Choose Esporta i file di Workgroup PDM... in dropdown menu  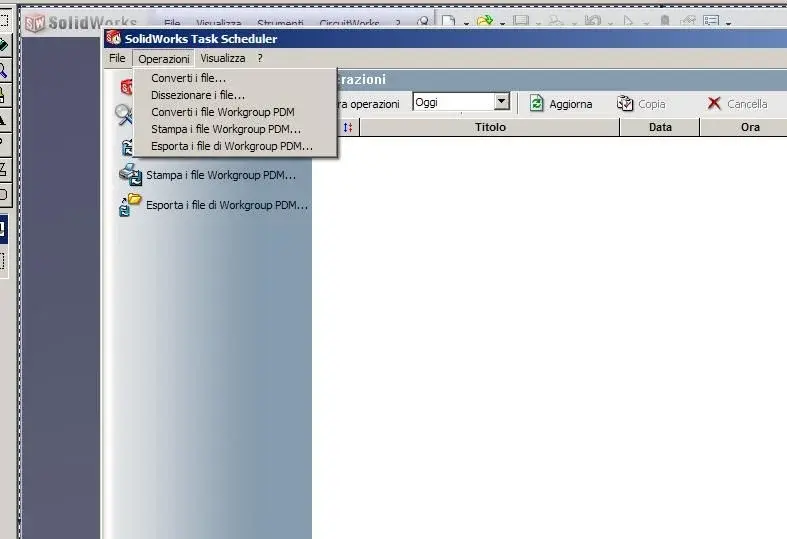point(231,146)
